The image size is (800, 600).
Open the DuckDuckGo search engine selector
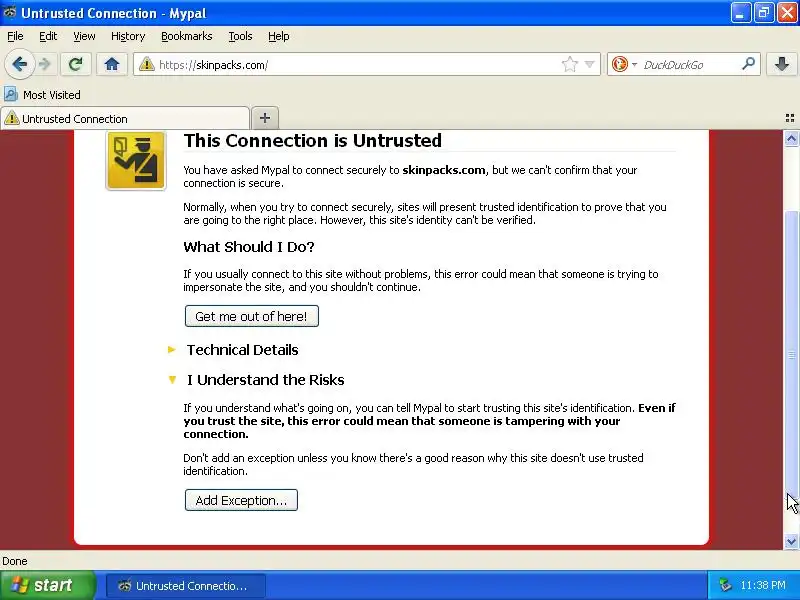(624, 64)
